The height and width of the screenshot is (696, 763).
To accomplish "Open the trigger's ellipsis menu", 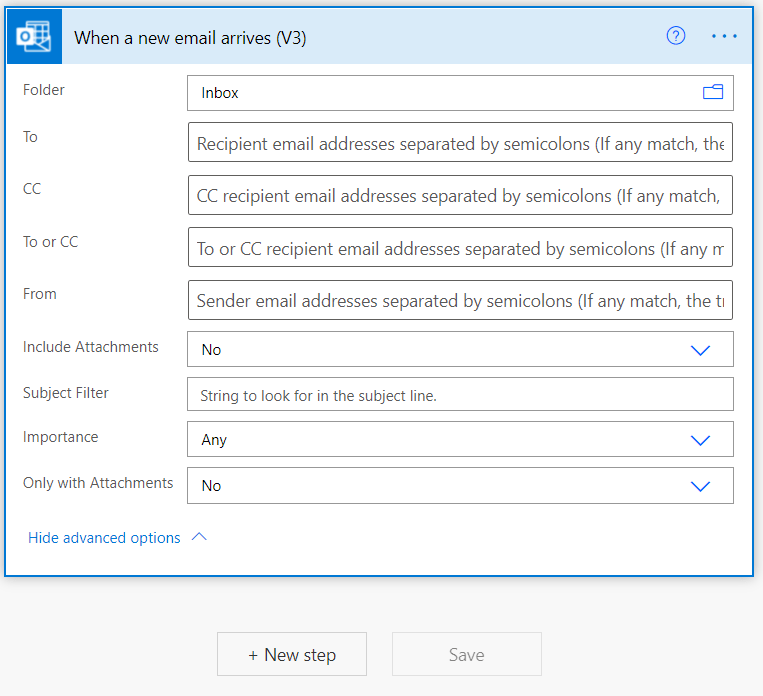I will [x=724, y=36].
